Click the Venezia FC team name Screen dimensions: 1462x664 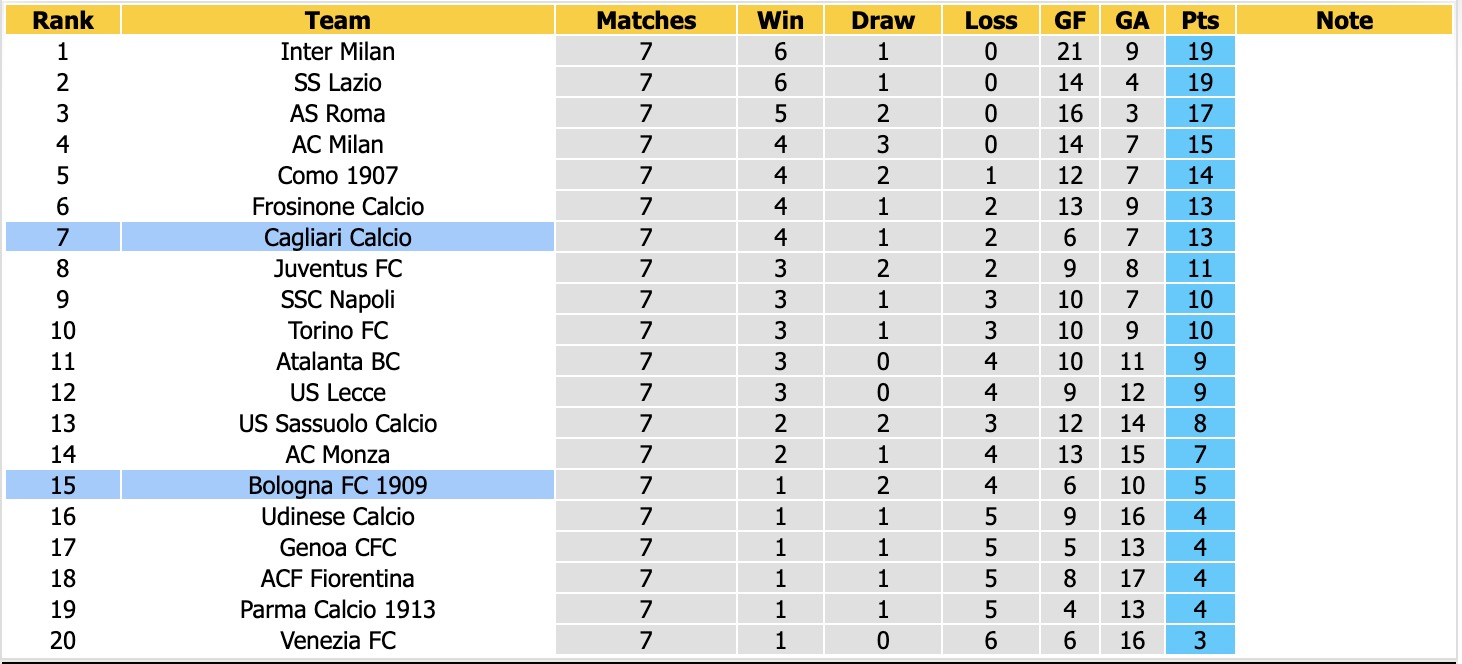[x=338, y=640]
